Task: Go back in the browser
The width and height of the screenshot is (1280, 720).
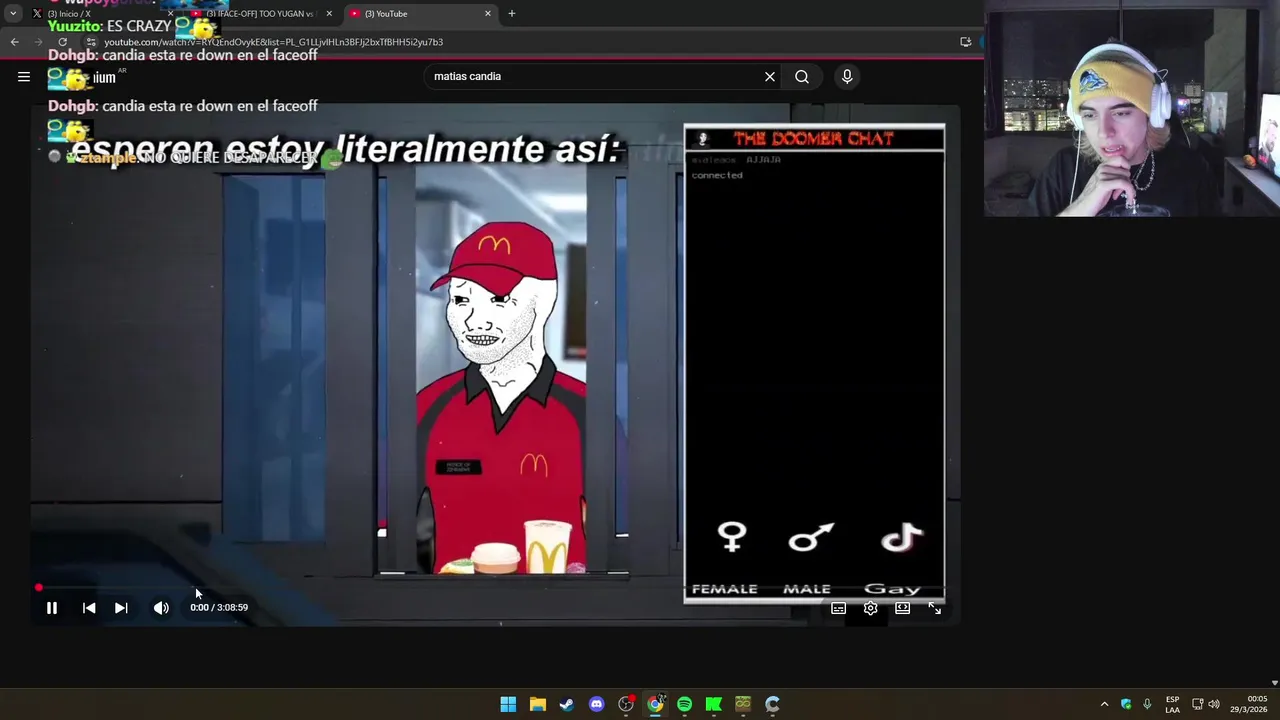Action: coord(15,42)
